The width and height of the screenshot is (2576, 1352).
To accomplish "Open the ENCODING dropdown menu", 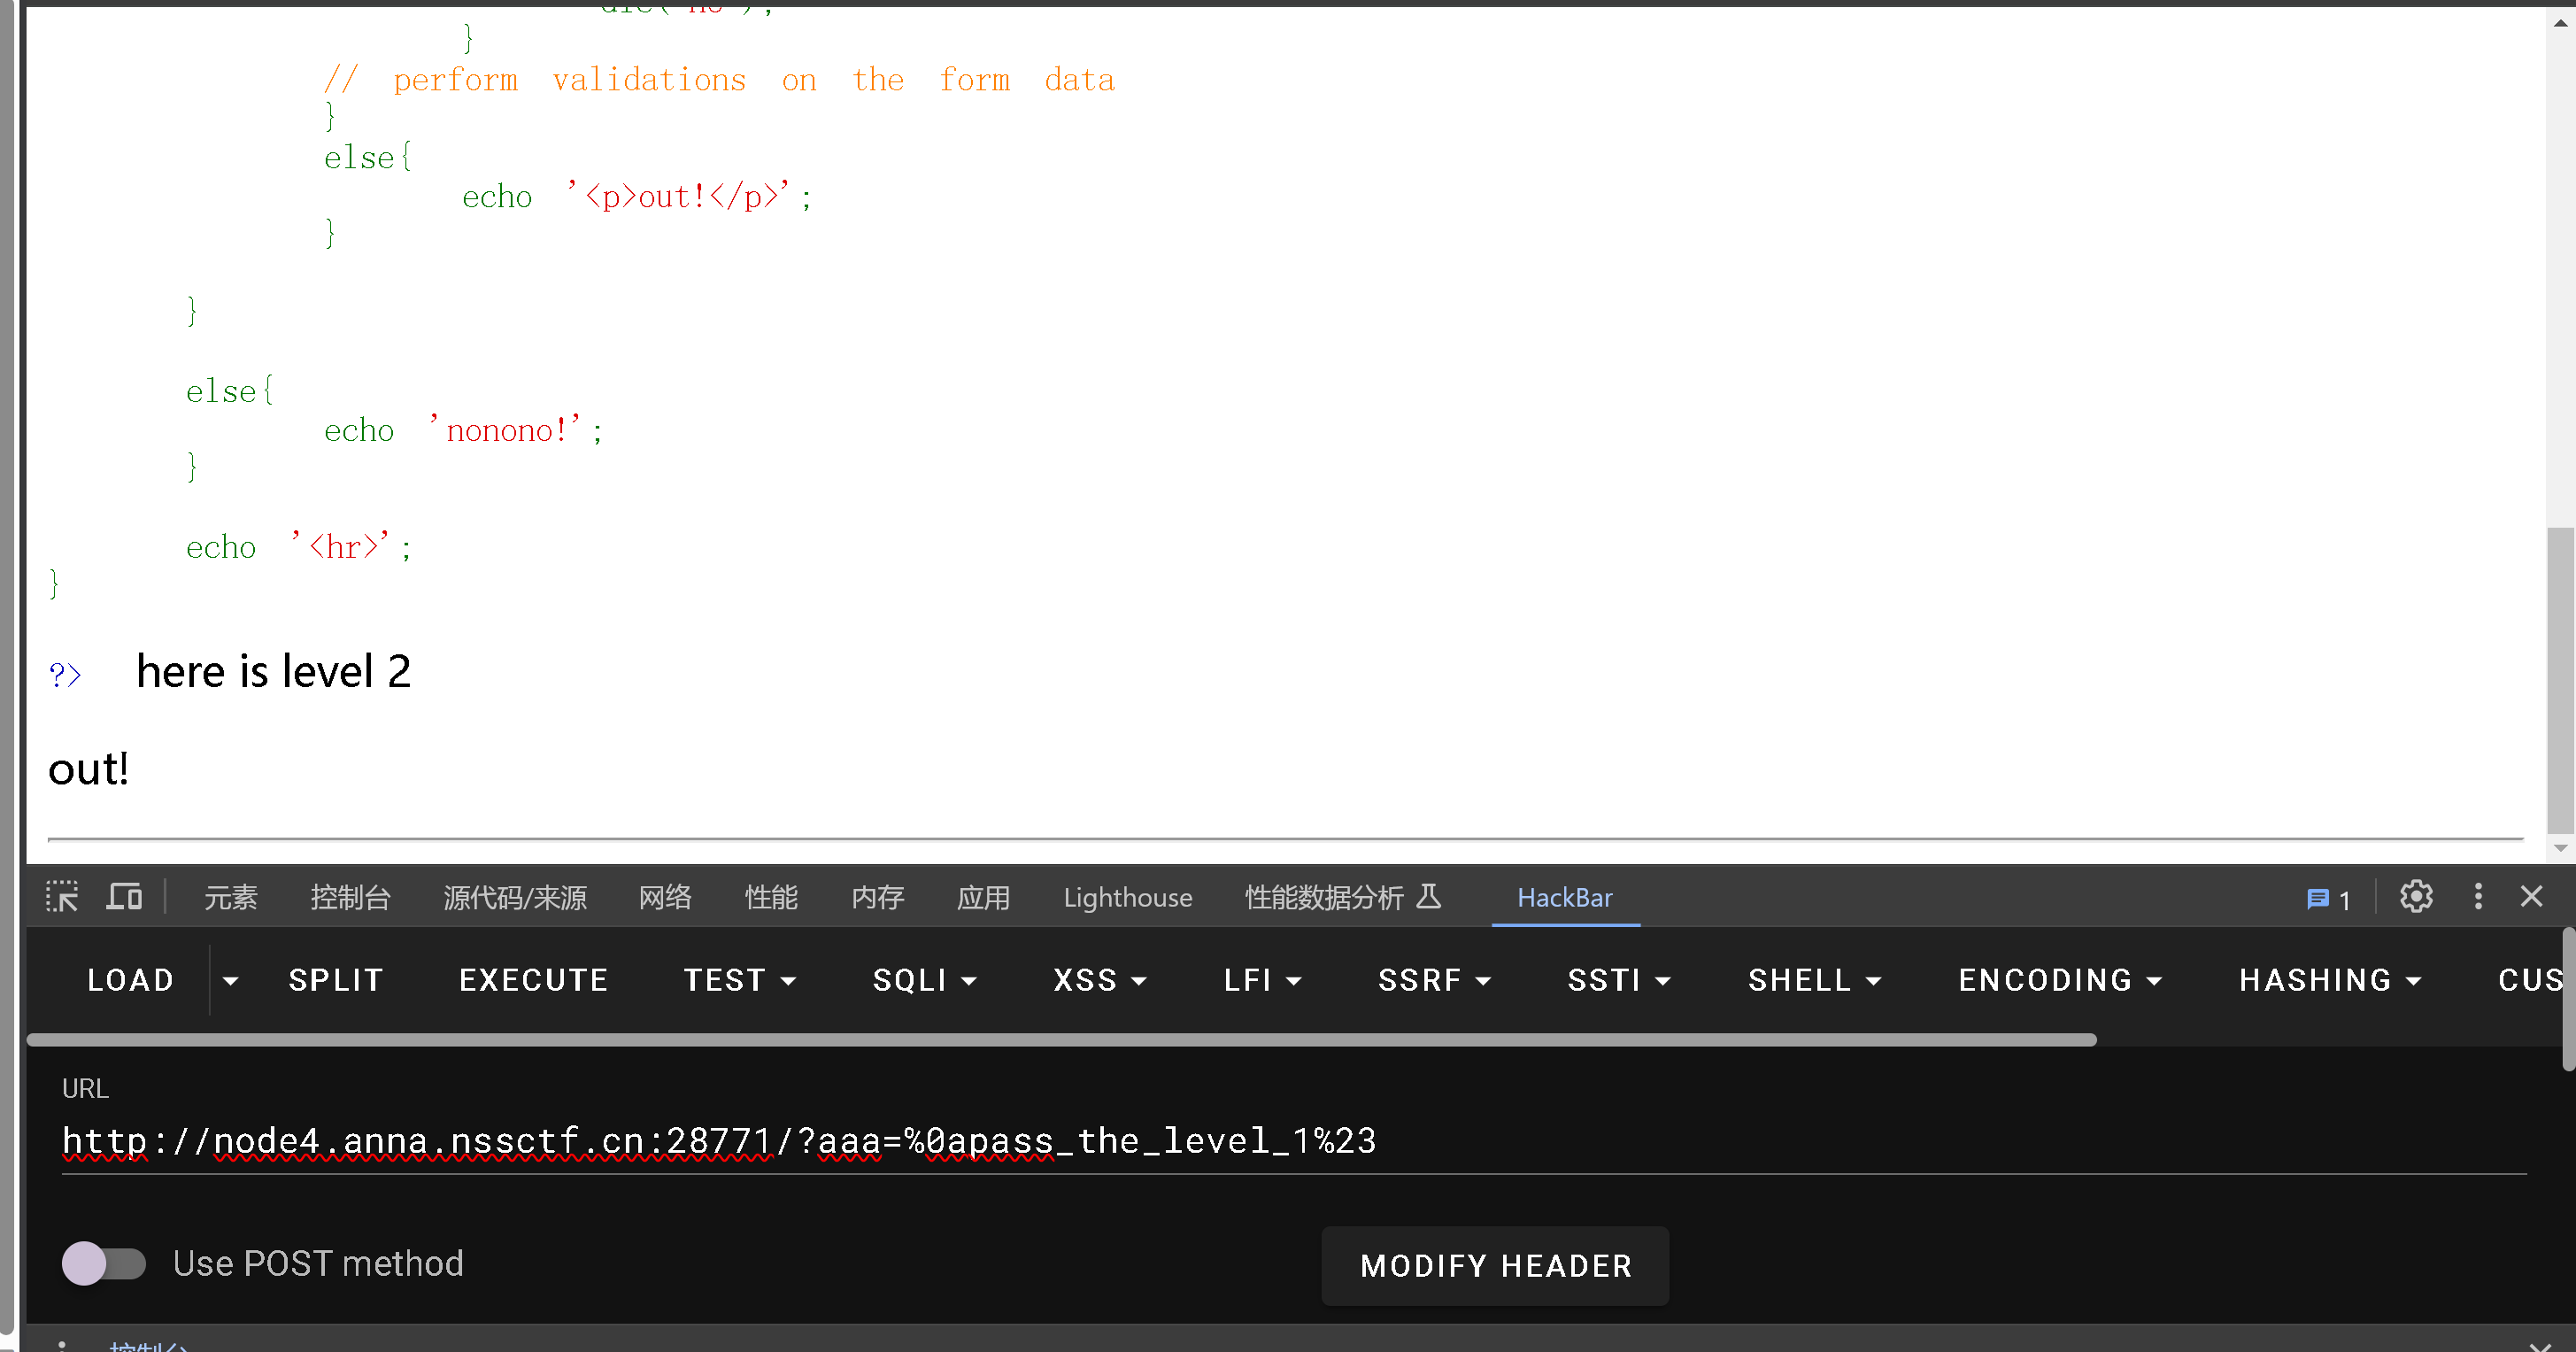I will pos(2059,981).
